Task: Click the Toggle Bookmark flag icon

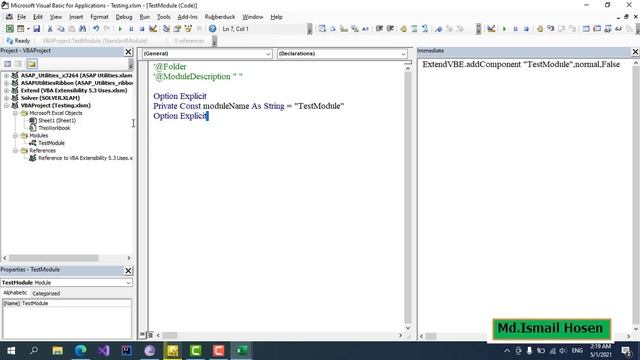Action: 438,29
